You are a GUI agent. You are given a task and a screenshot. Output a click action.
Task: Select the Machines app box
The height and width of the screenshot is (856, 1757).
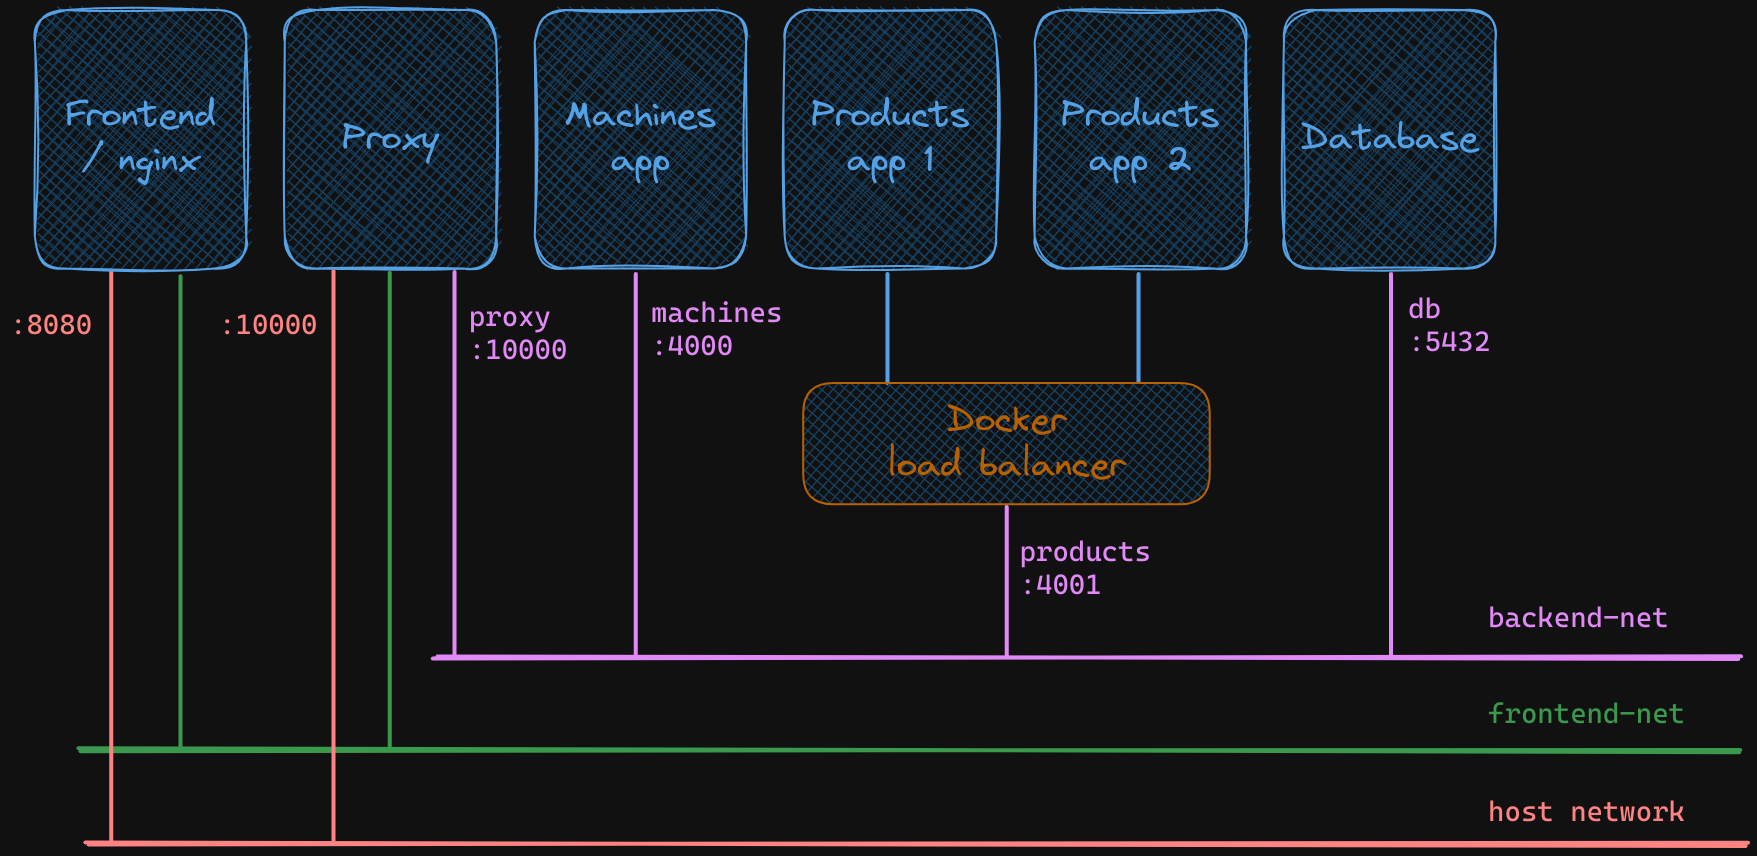coord(640,139)
